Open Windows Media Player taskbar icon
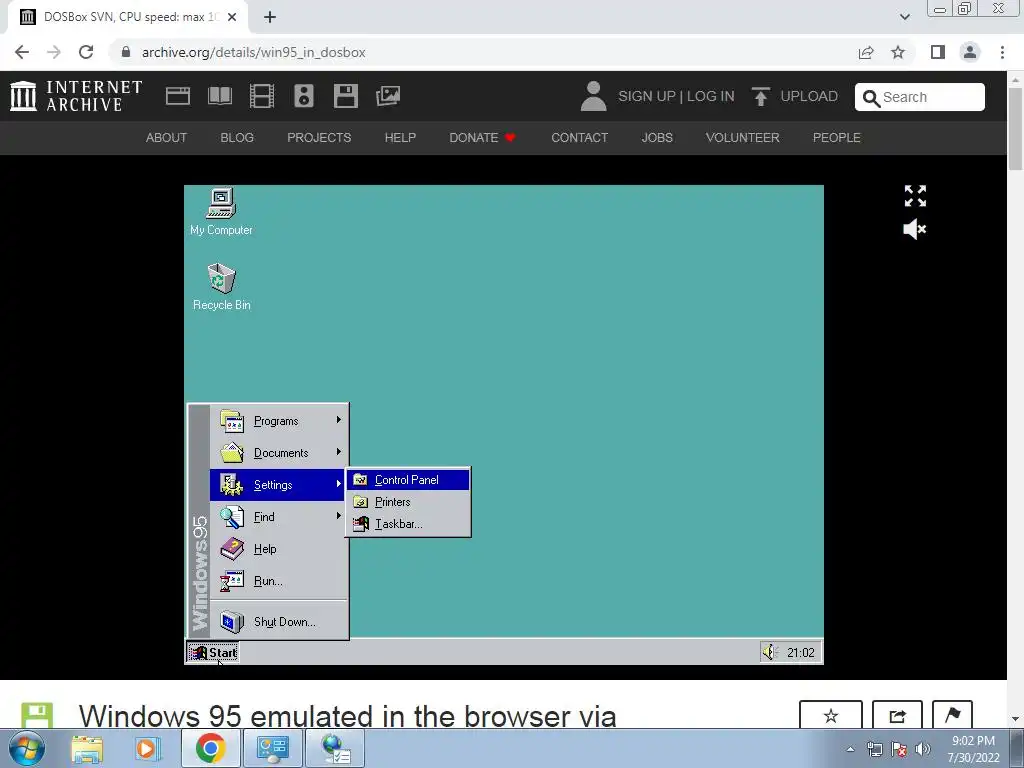 pos(148,748)
